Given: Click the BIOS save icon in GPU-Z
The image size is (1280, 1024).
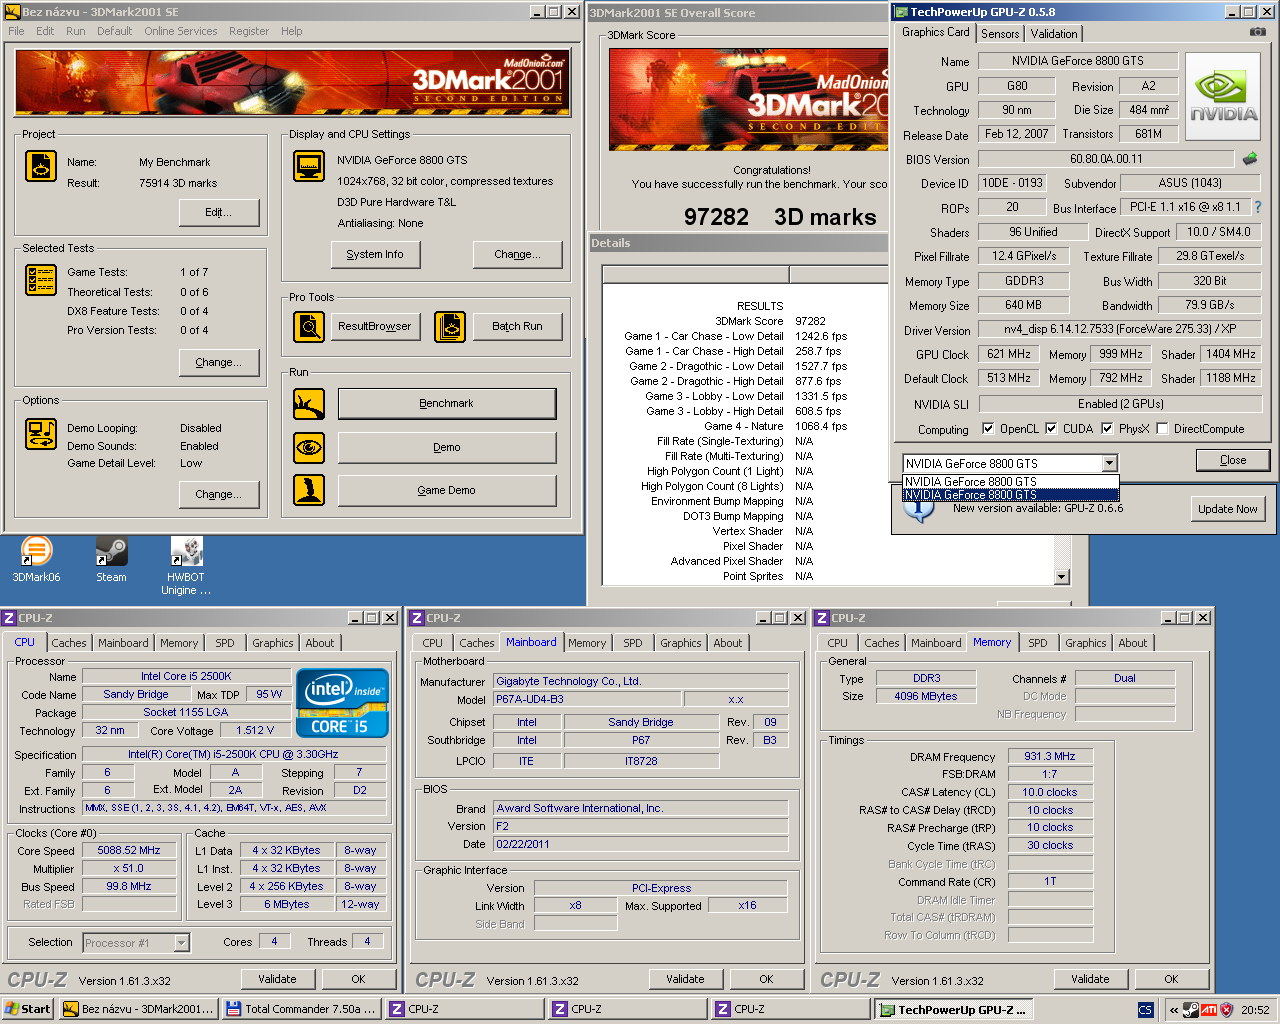Looking at the screenshot, I should [1250, 158].
